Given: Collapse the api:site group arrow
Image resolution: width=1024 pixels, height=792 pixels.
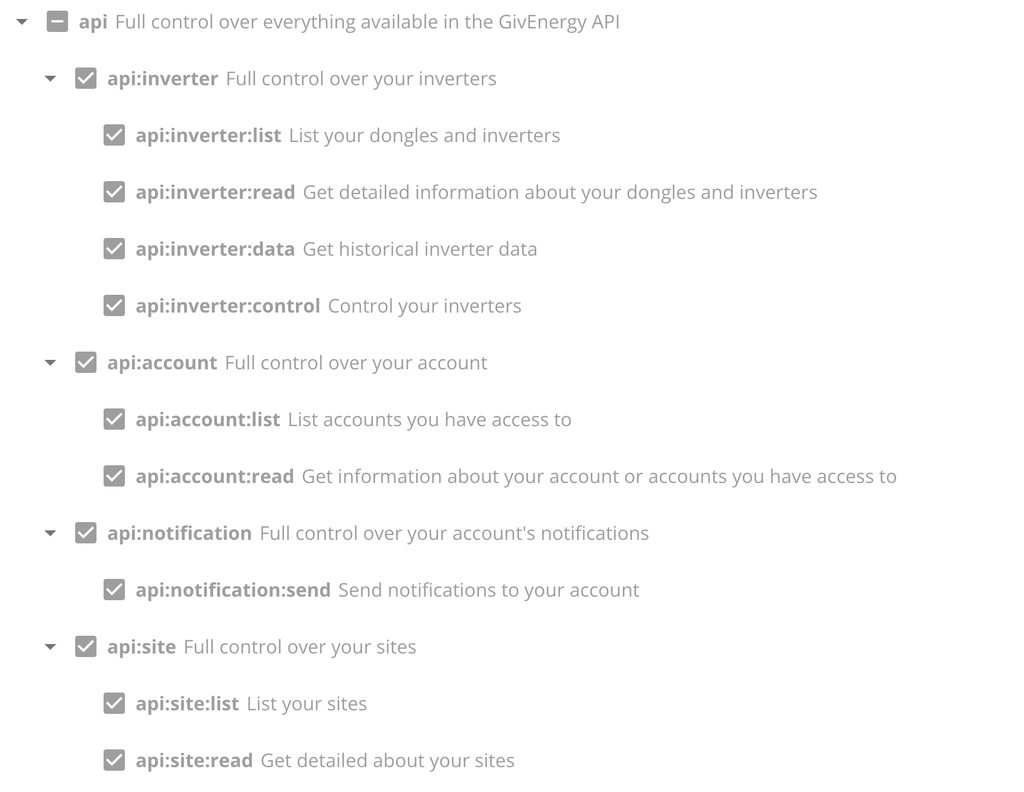Looking at the screenshot, I should tap(50, 648).
